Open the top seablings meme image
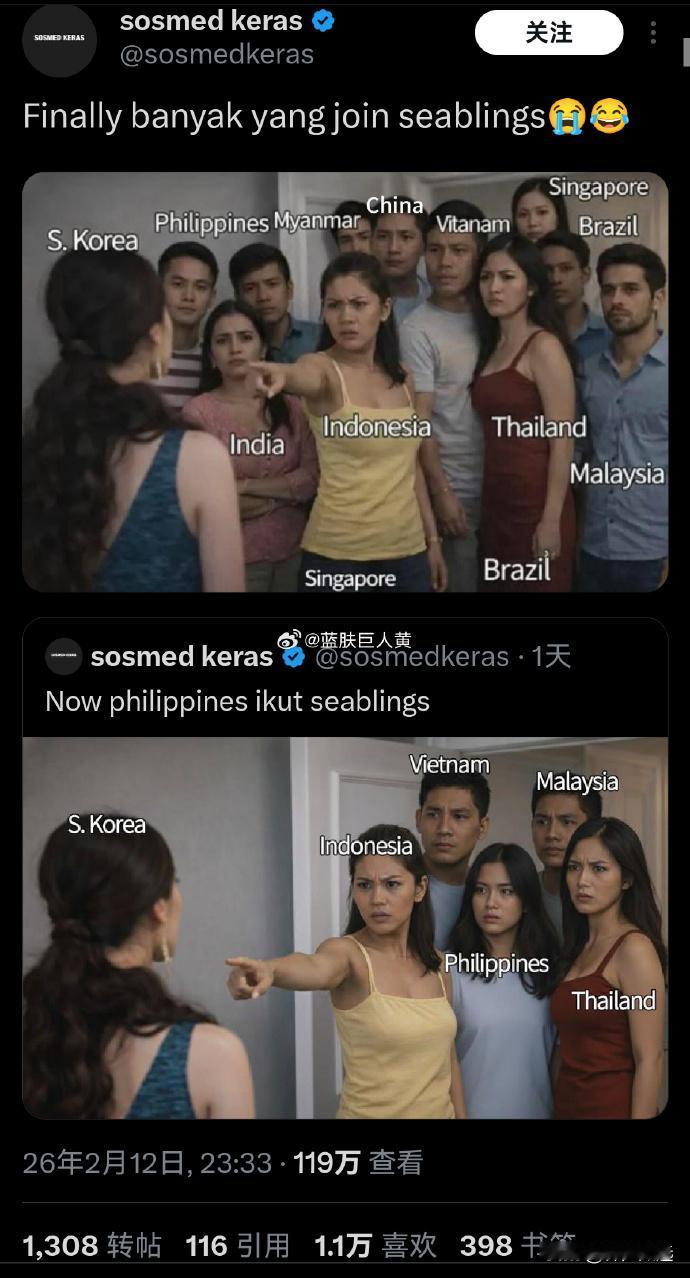This screenshot has height=1278, width=690. pyautogui.click(x=345, y=382)
